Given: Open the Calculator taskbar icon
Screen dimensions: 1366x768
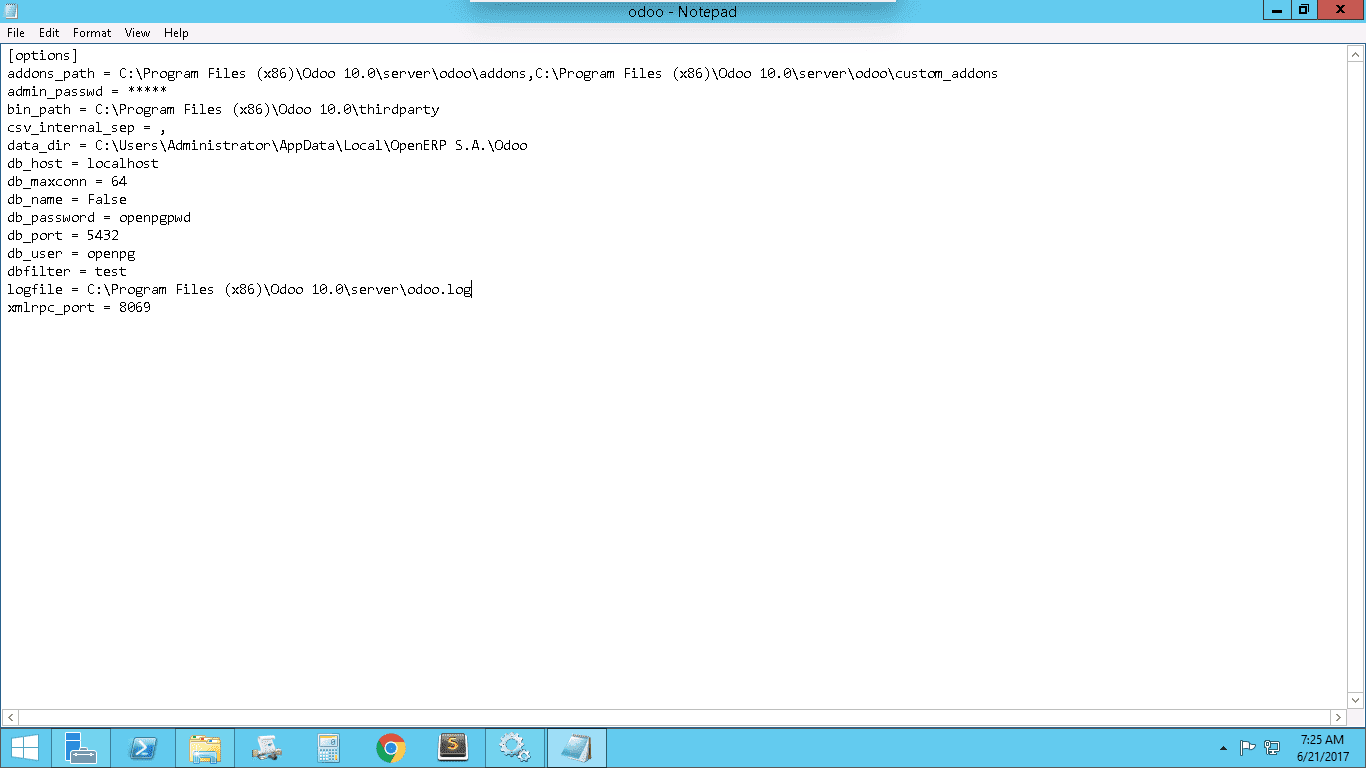Looking at the screenshot, I should click(x=328, y=748).
